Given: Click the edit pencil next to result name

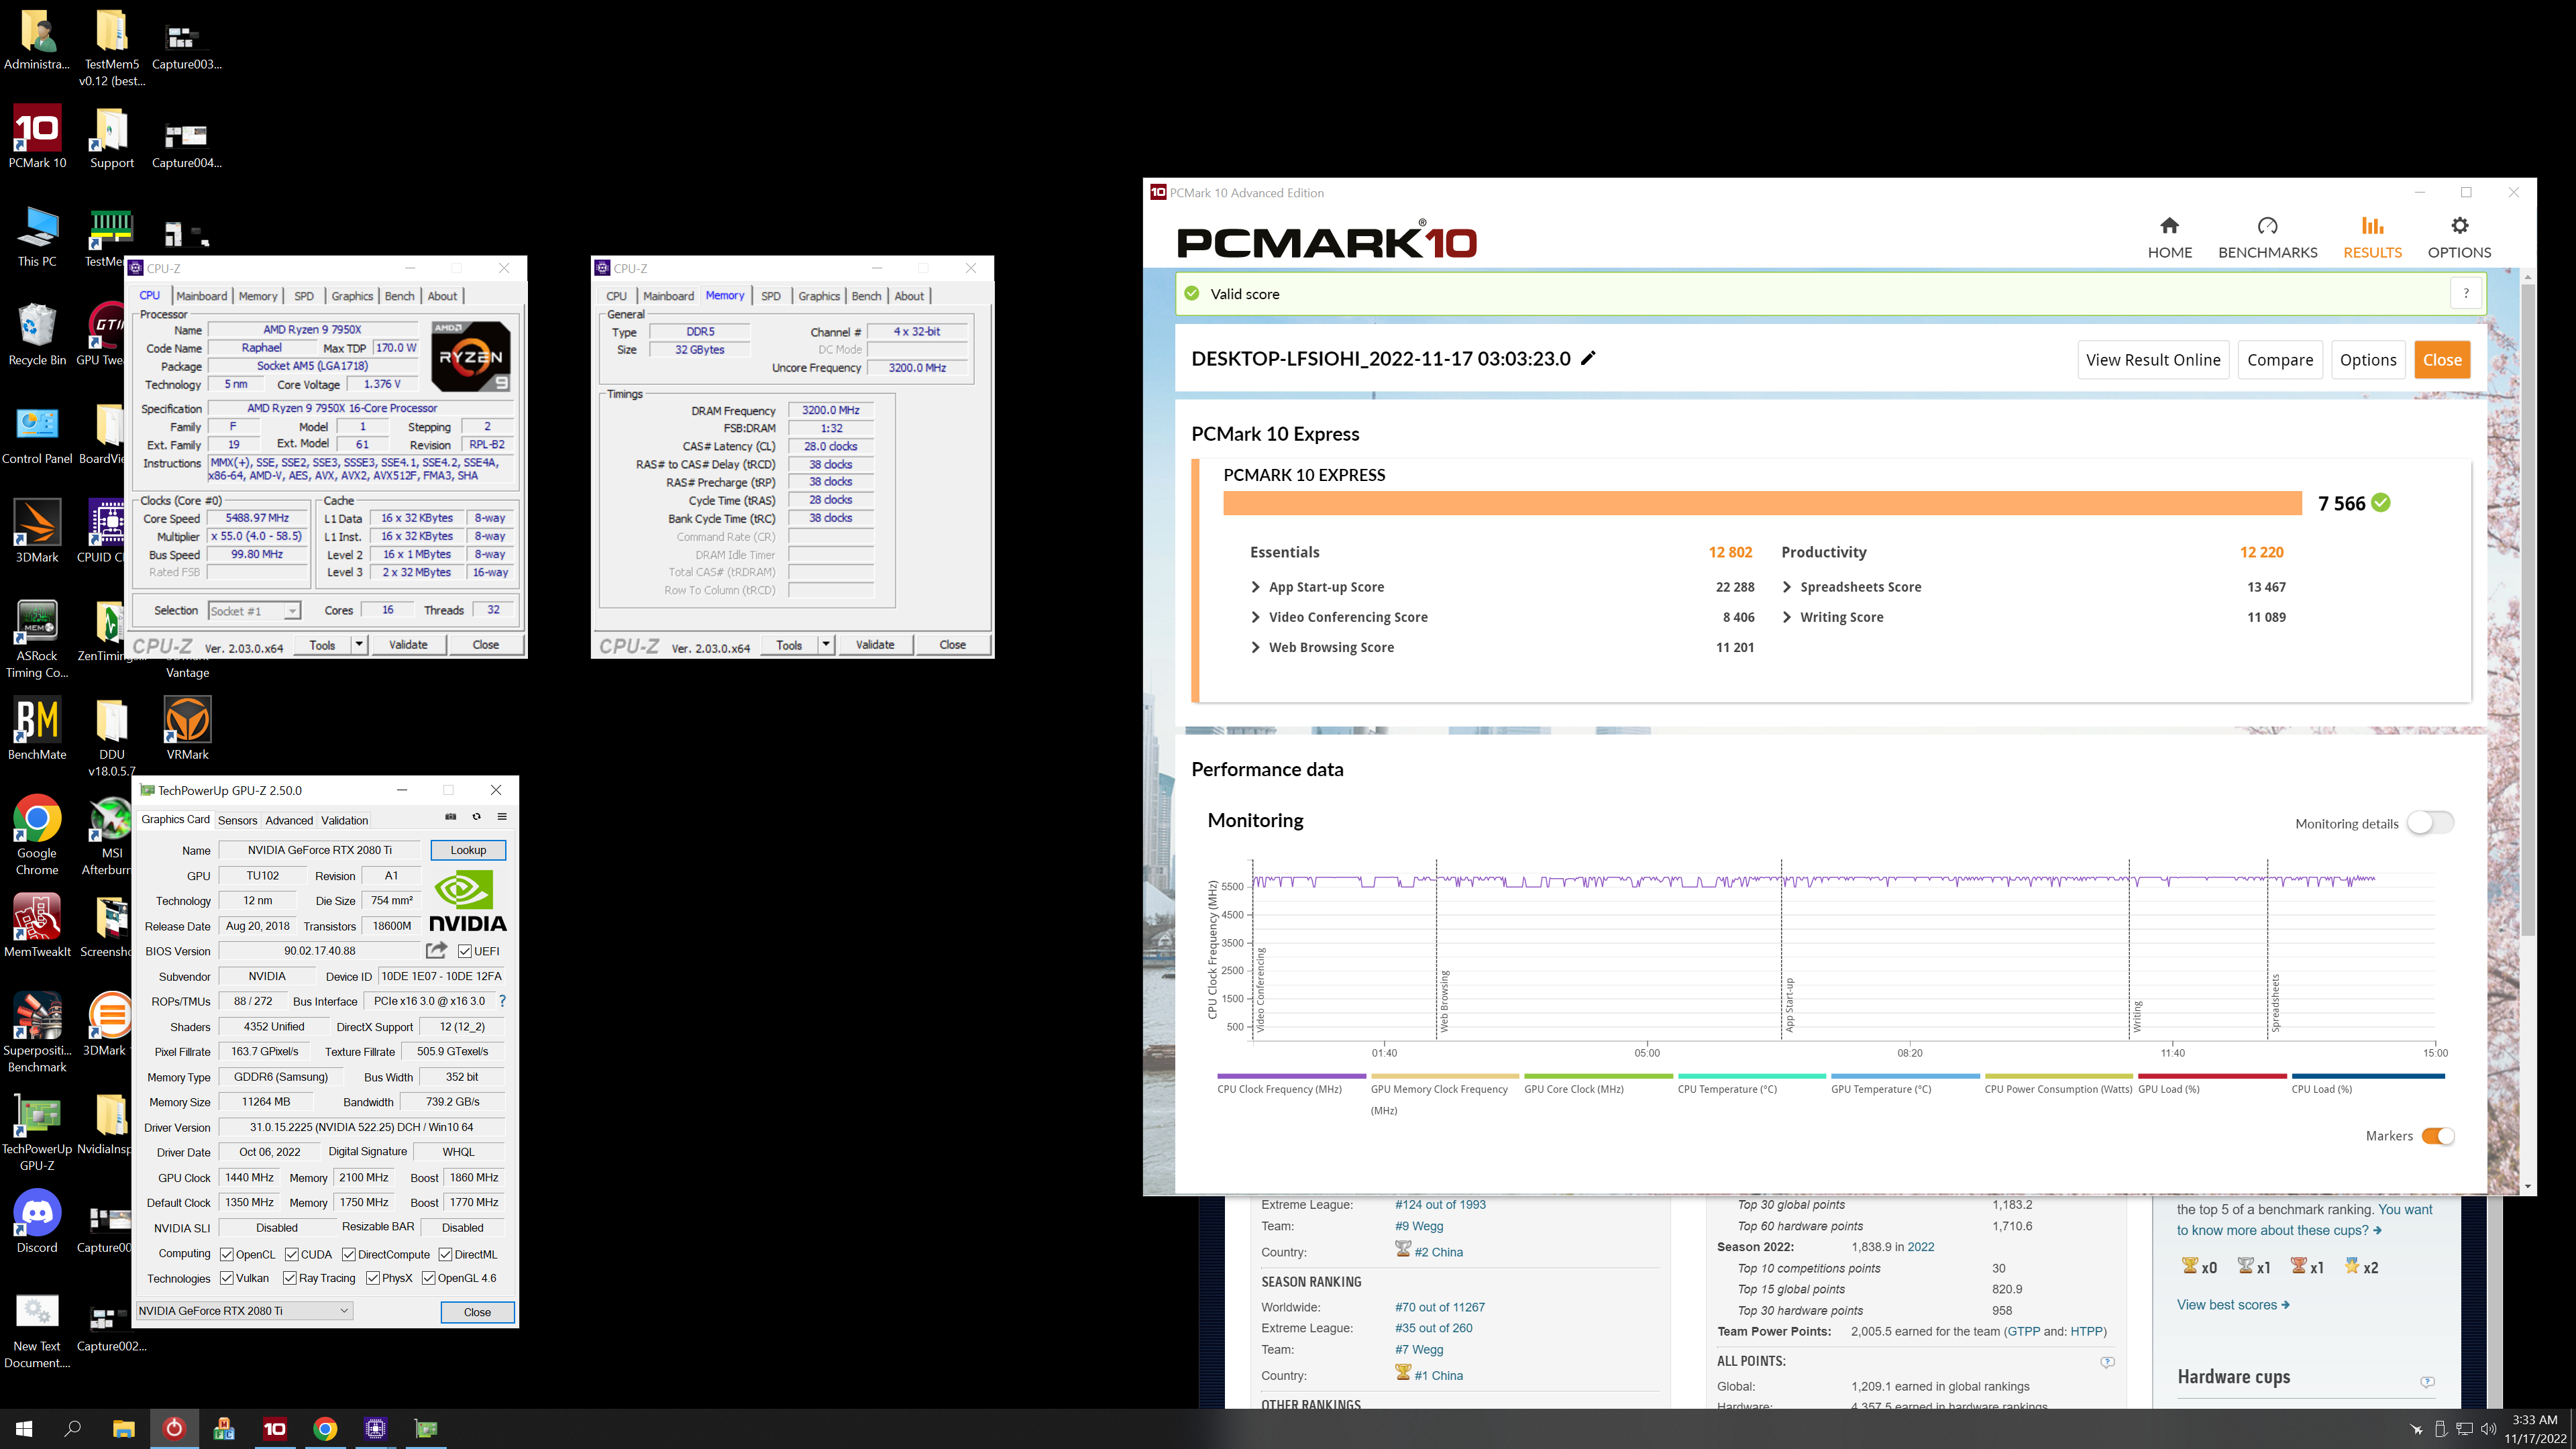Looking at the screenshot, I should coord(1588,358).
